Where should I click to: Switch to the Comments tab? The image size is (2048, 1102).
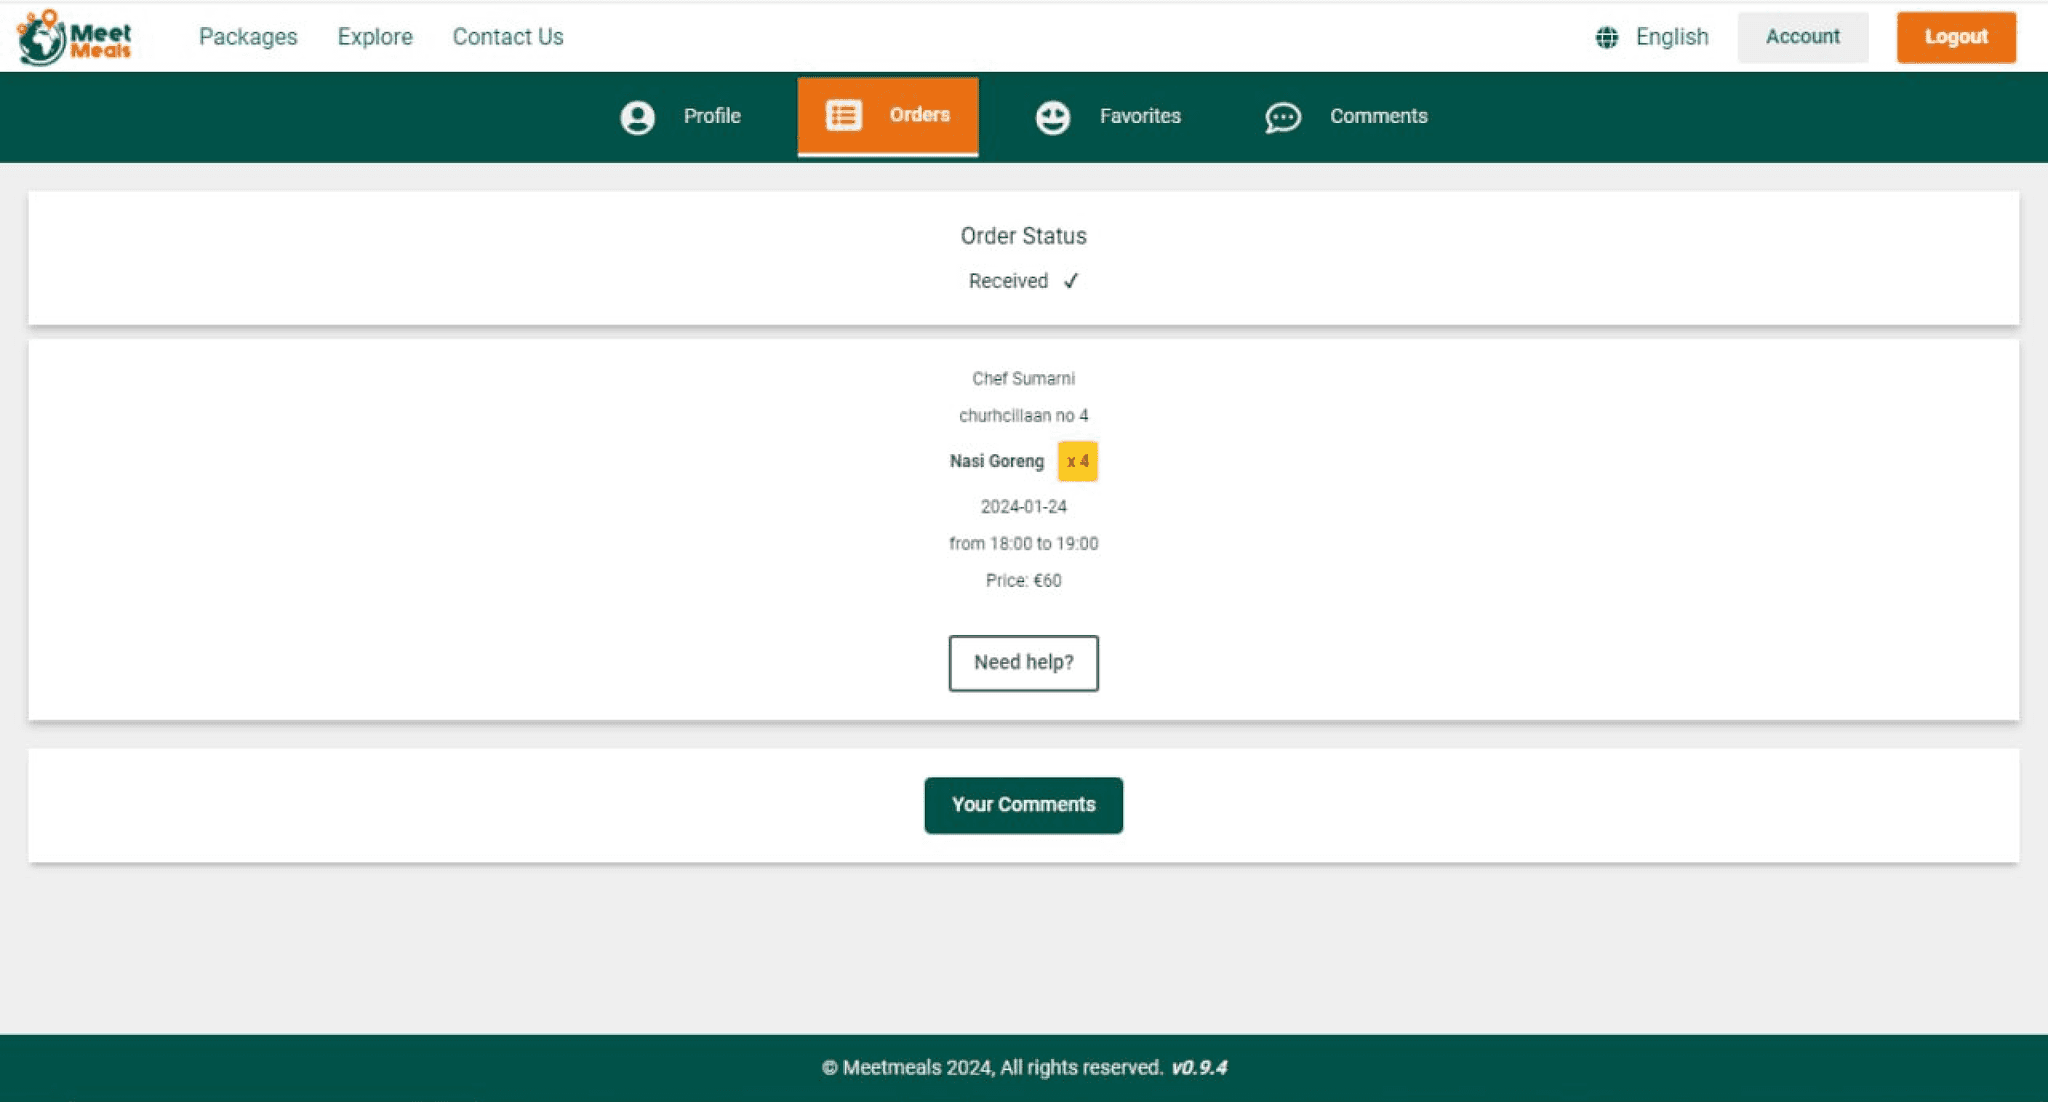[x=1378, y=116]
